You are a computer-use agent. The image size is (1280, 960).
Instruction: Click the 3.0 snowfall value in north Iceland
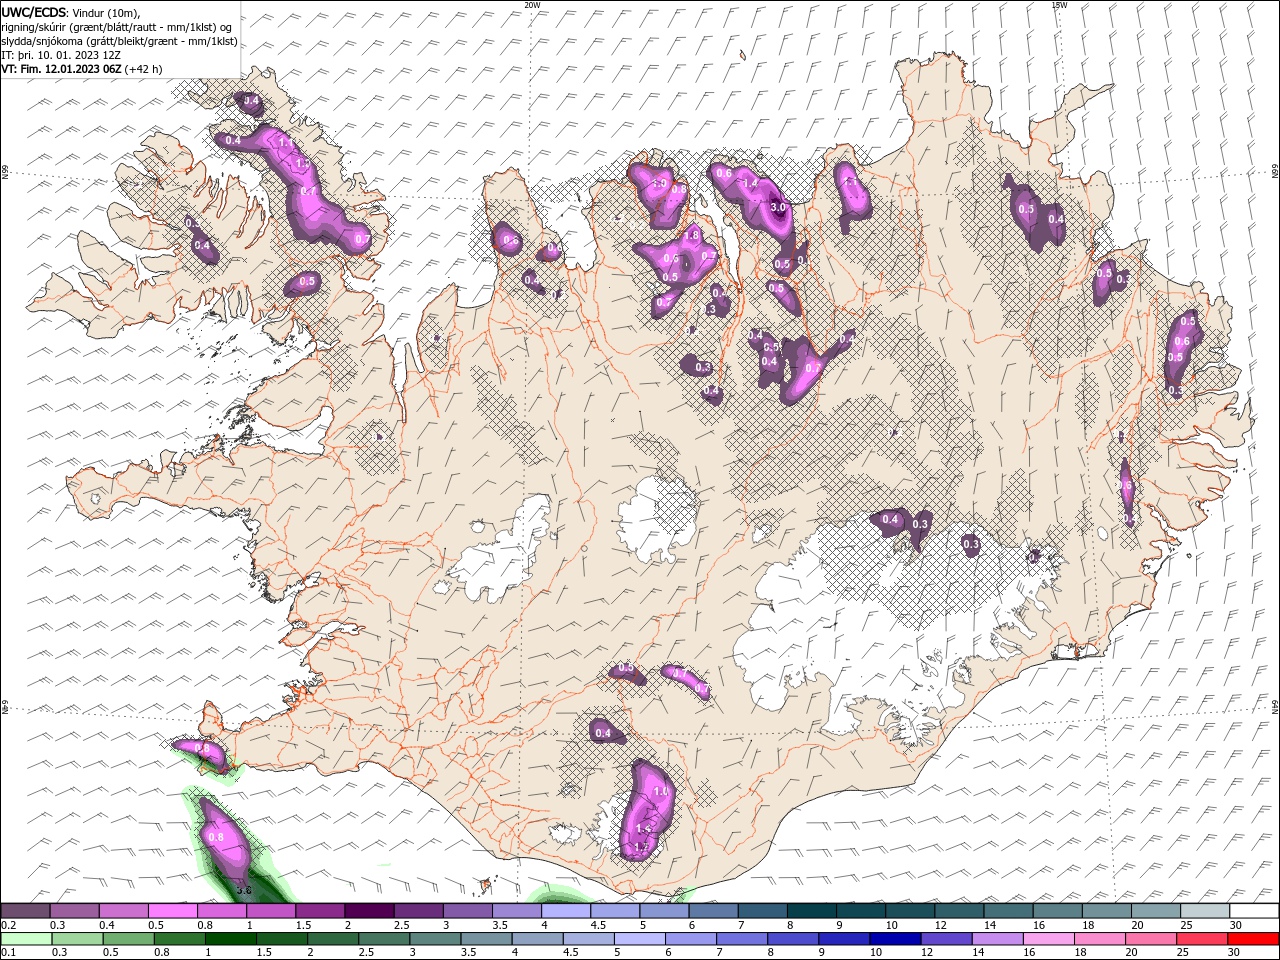pyautogui.click(x=780, y=206)
